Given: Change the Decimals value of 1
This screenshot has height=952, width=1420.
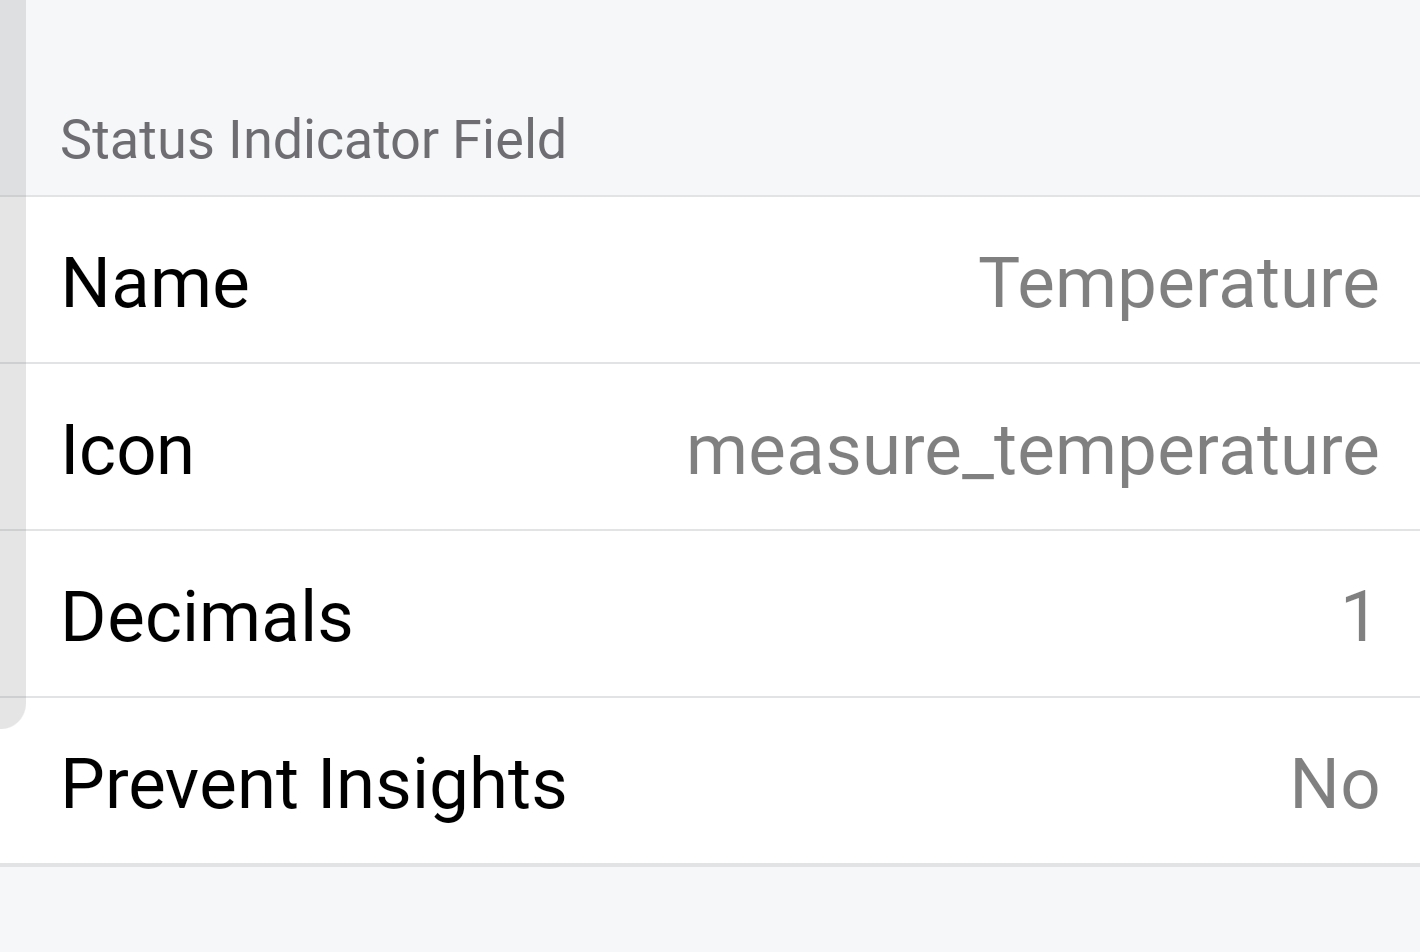Looking at the screenshot, I should tap(1359, 616).
